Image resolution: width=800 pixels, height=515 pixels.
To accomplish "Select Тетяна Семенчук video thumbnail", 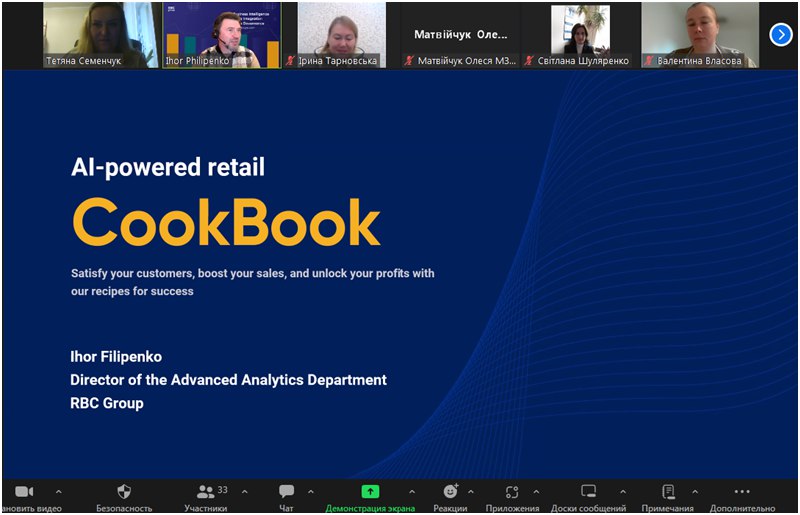I will pos(101,35).
